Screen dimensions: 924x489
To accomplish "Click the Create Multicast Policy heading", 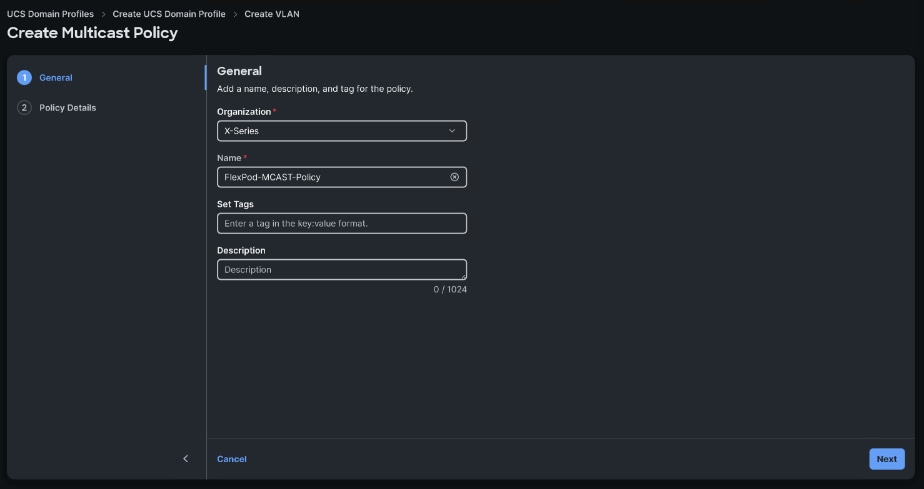I will pyautogui.click(x=93, y=33).
